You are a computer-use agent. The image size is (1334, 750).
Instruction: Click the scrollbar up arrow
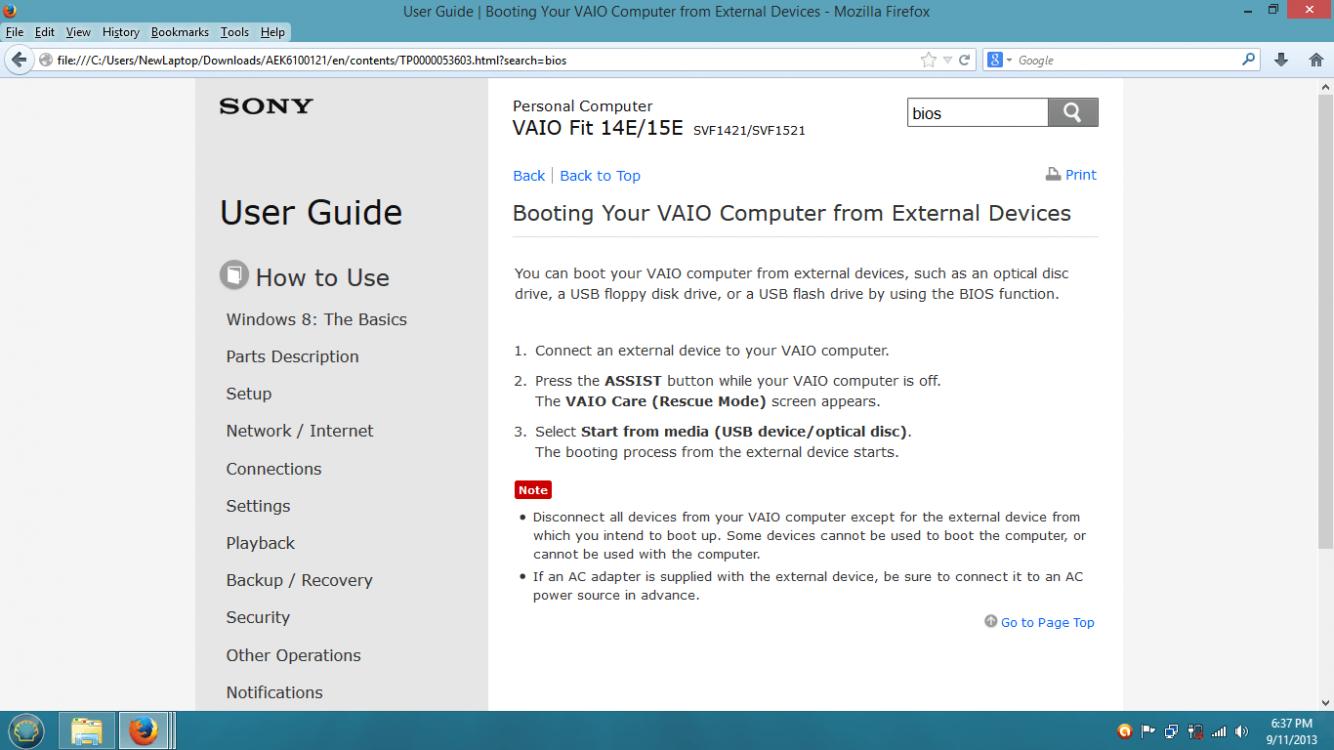point(1325,86)
